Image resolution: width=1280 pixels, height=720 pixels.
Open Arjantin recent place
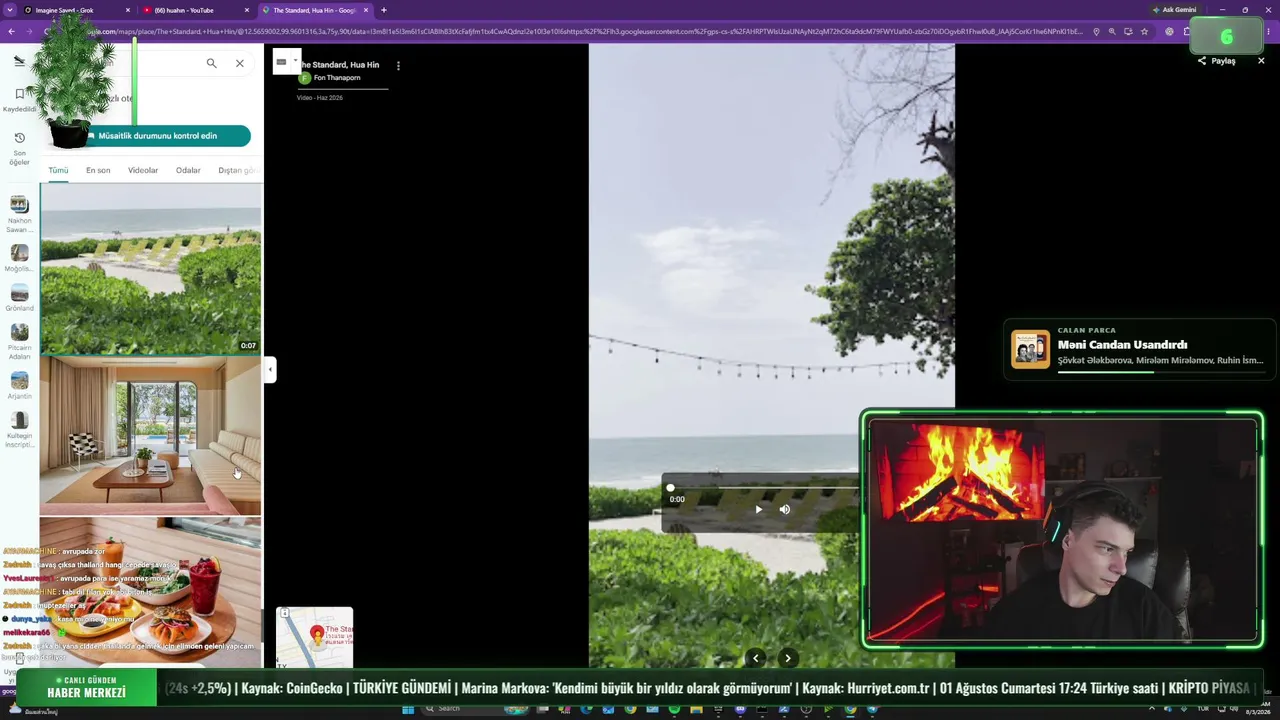[19, 386]
